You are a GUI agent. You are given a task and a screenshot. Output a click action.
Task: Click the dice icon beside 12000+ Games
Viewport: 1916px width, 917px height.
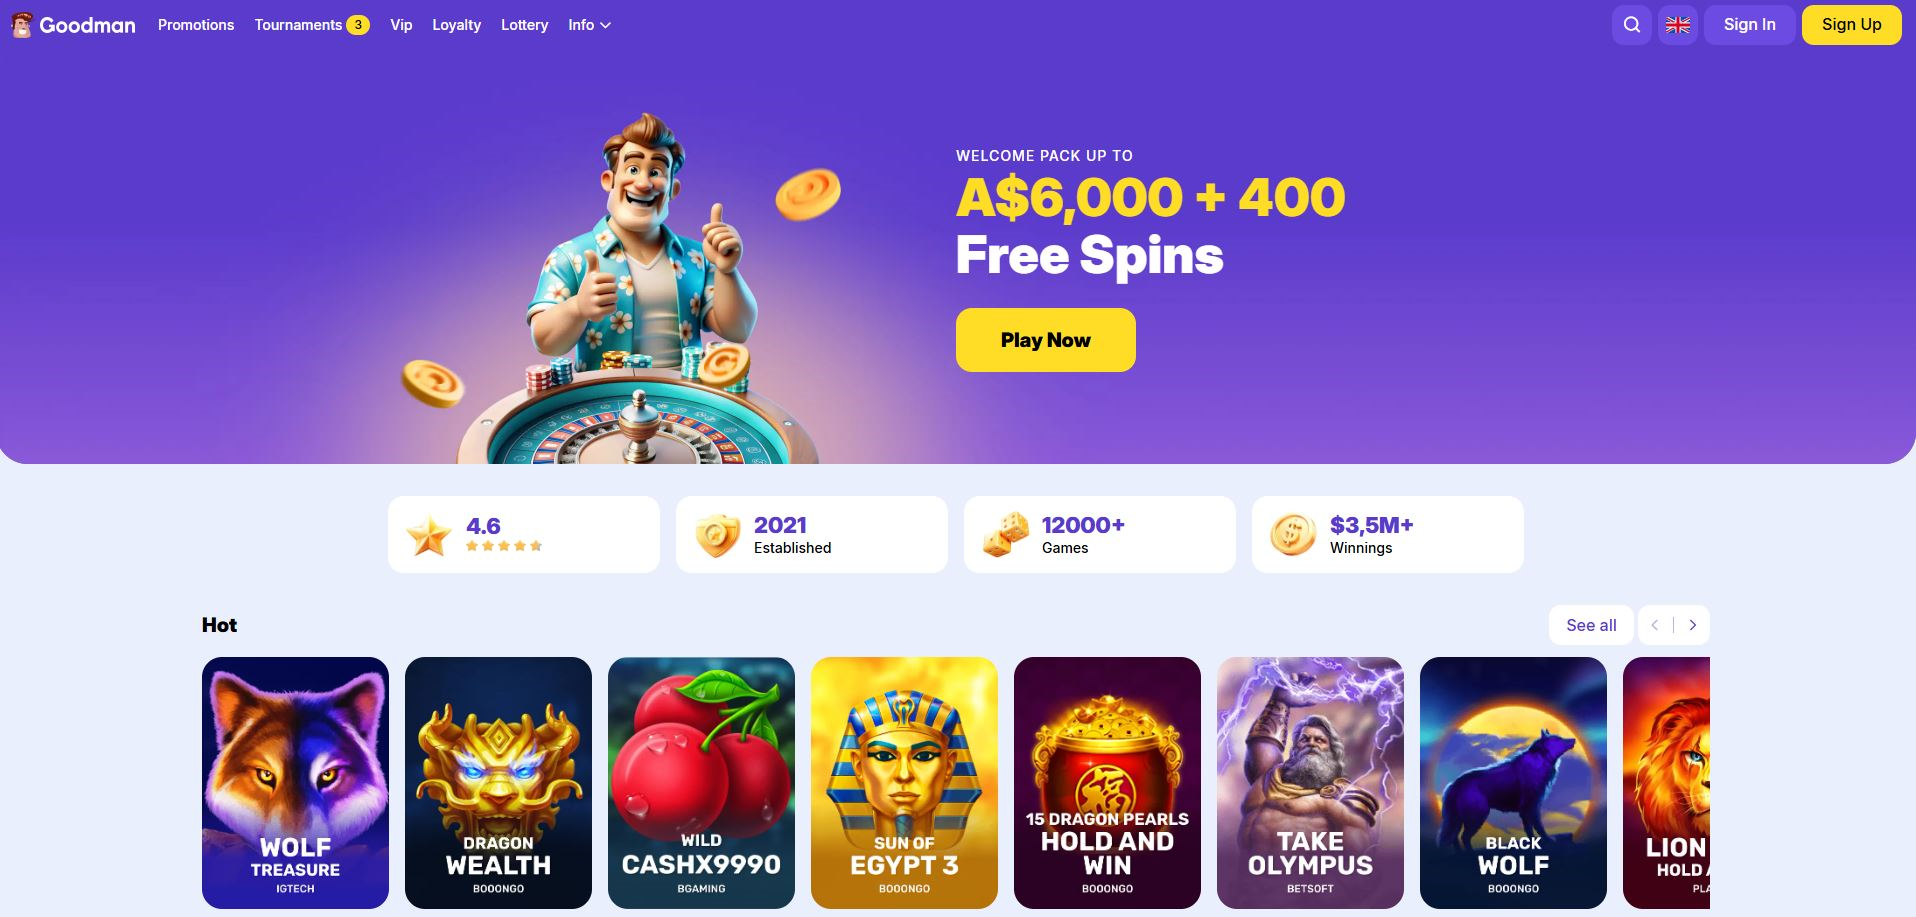click(1005, 535)
